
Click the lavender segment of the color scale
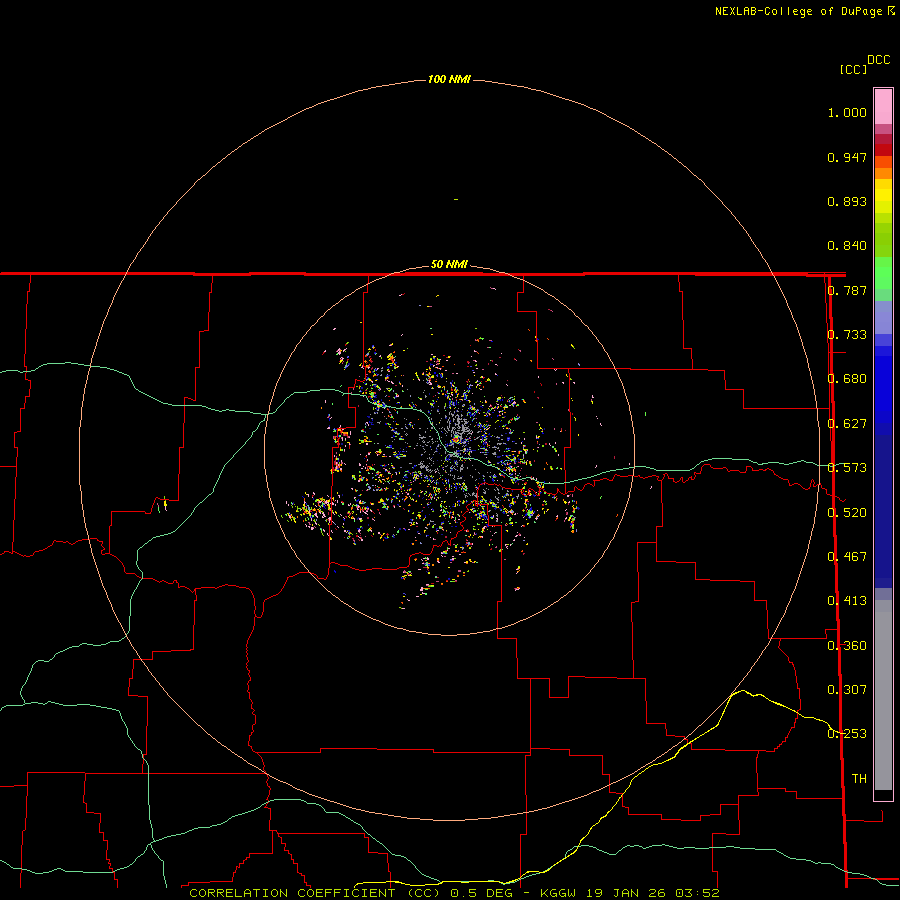tap(883, 318)
